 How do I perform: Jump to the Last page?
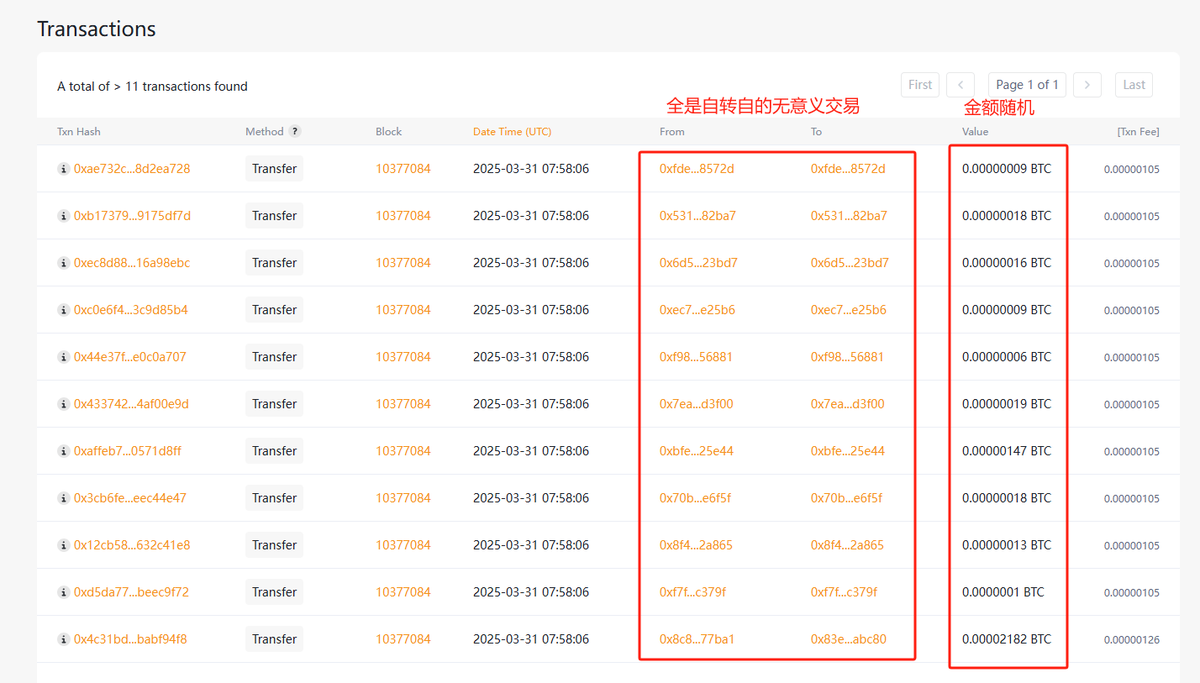[1134, 85]
